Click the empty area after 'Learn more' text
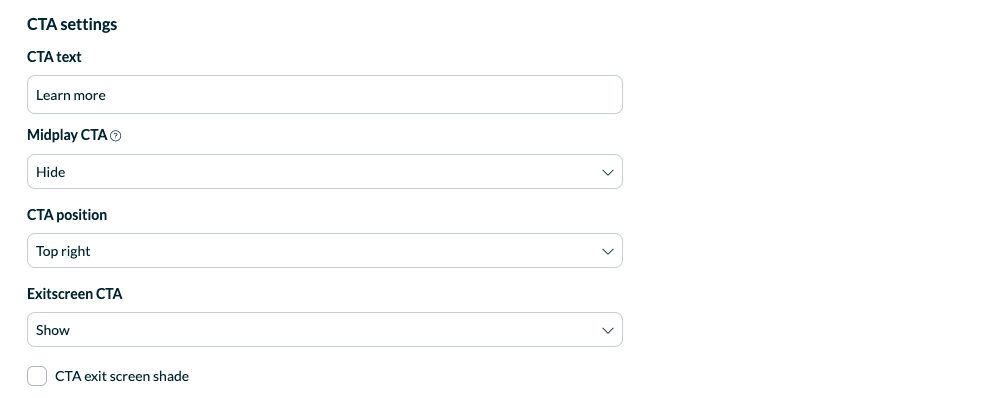Screen dimensions: 996x398 (362, 95)
